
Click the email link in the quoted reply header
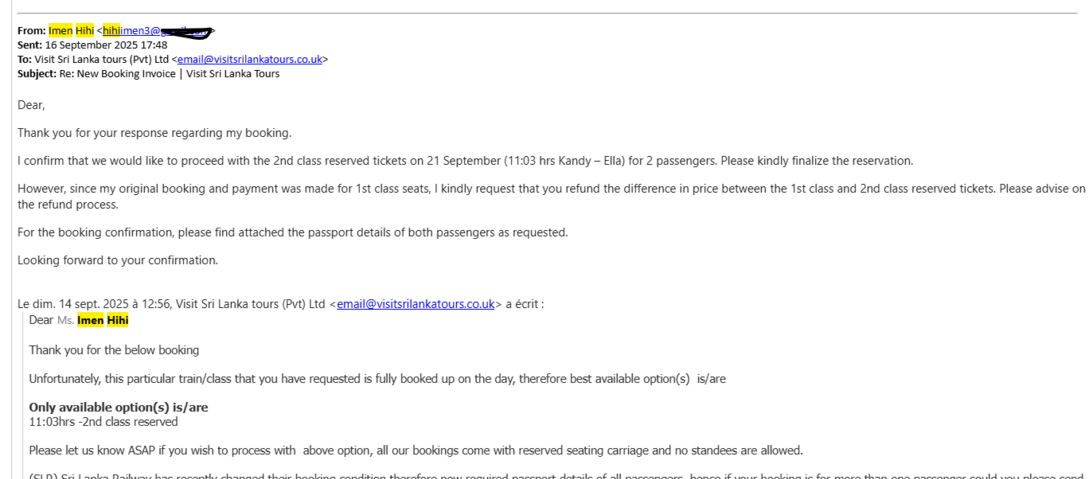[x=415, y=304]
